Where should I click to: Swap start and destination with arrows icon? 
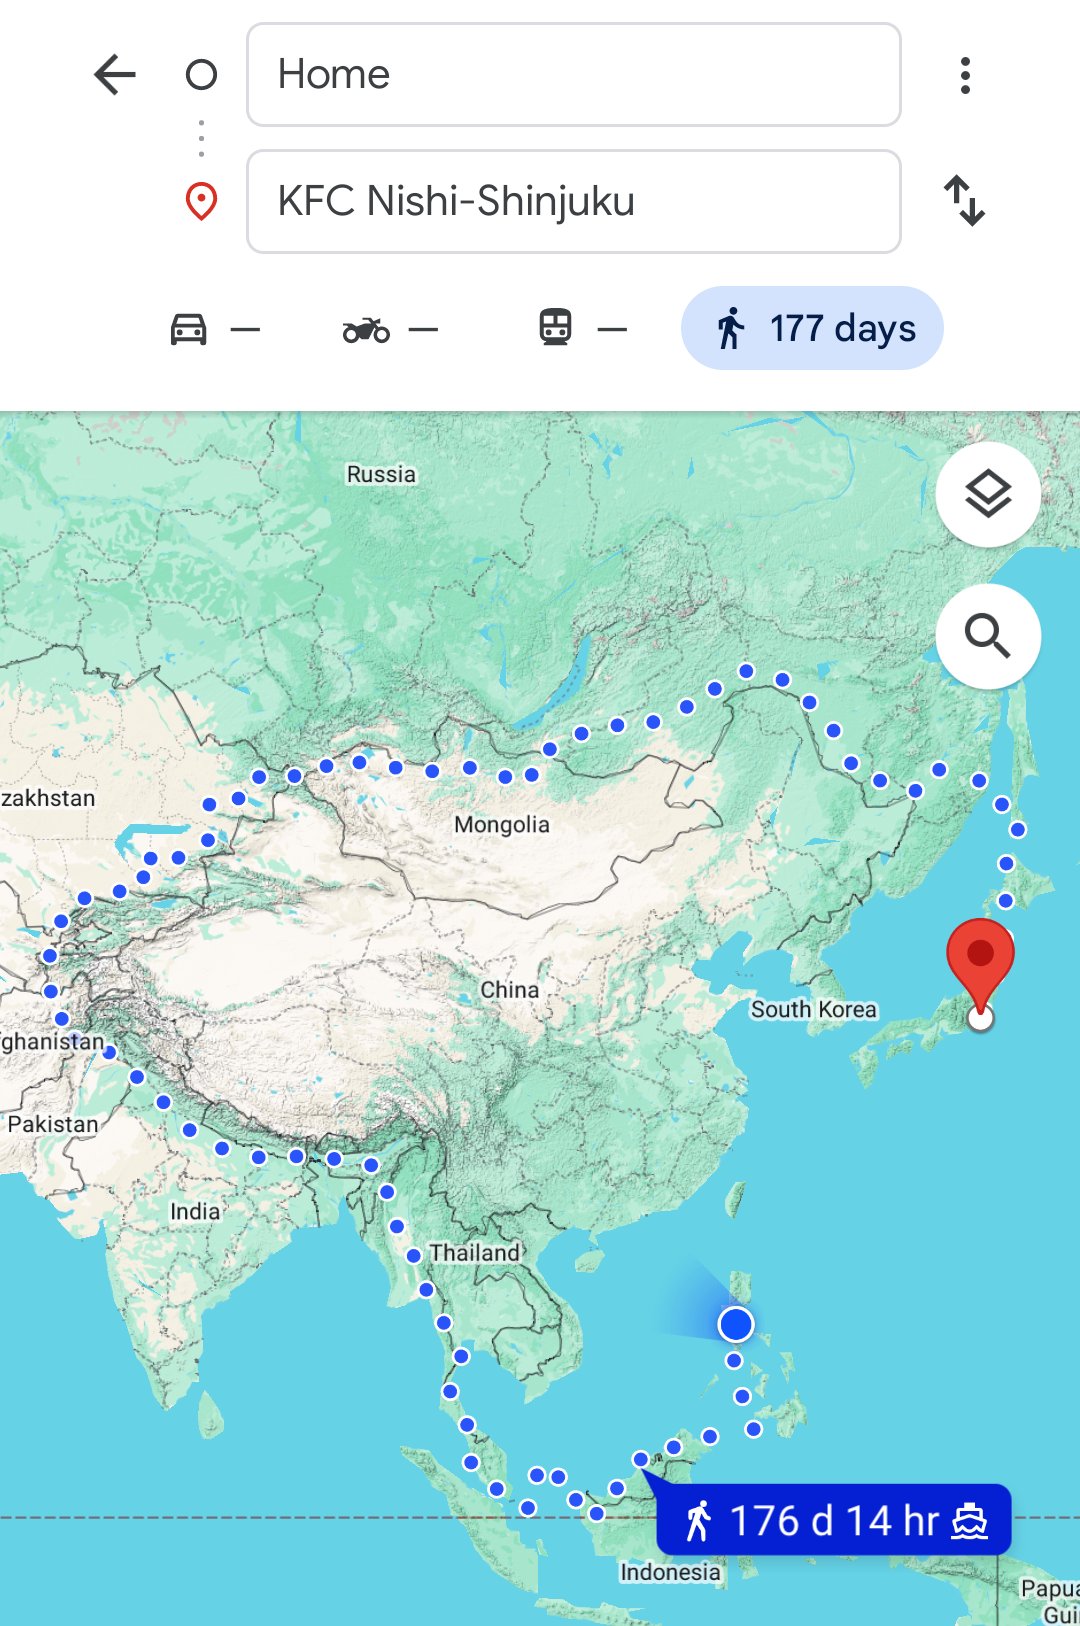tap(965, 201)
